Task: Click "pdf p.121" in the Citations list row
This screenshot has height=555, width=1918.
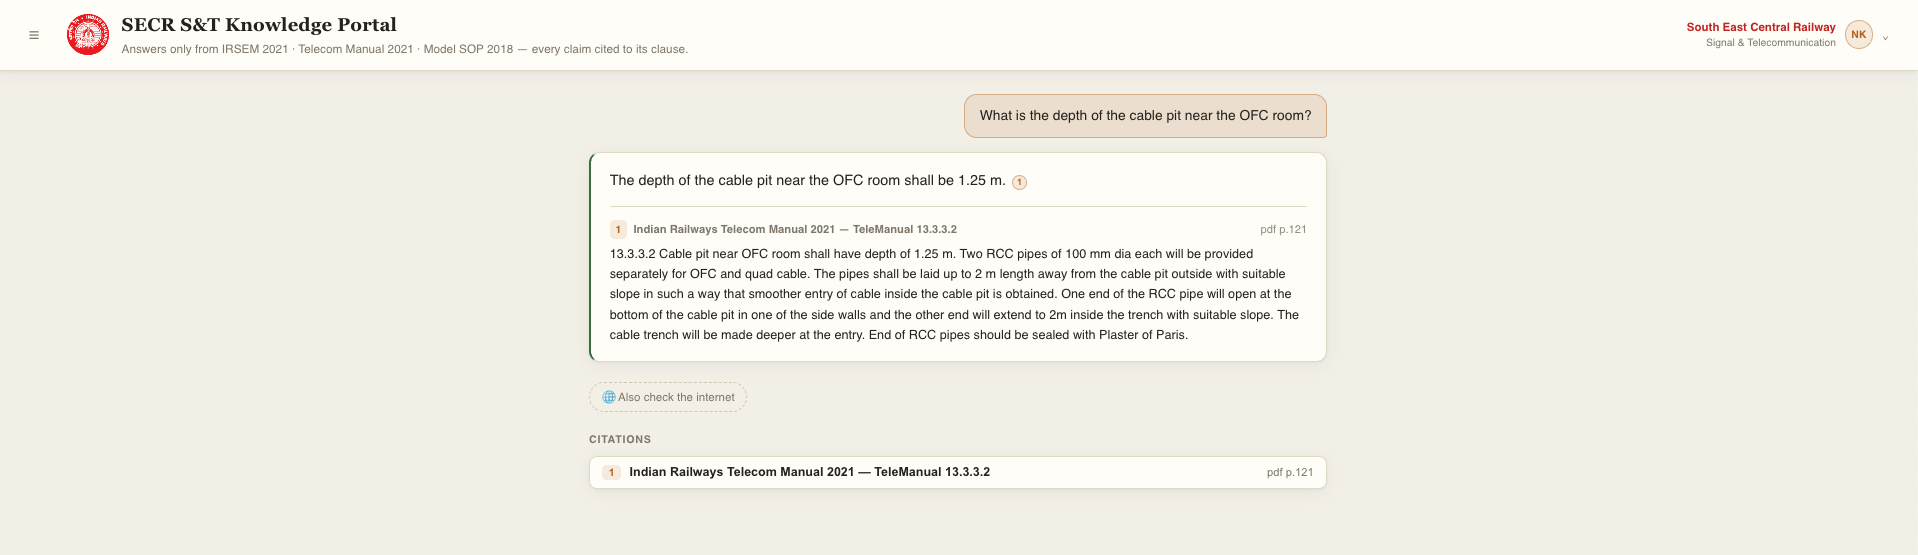Action: (x=1290, y=472)
